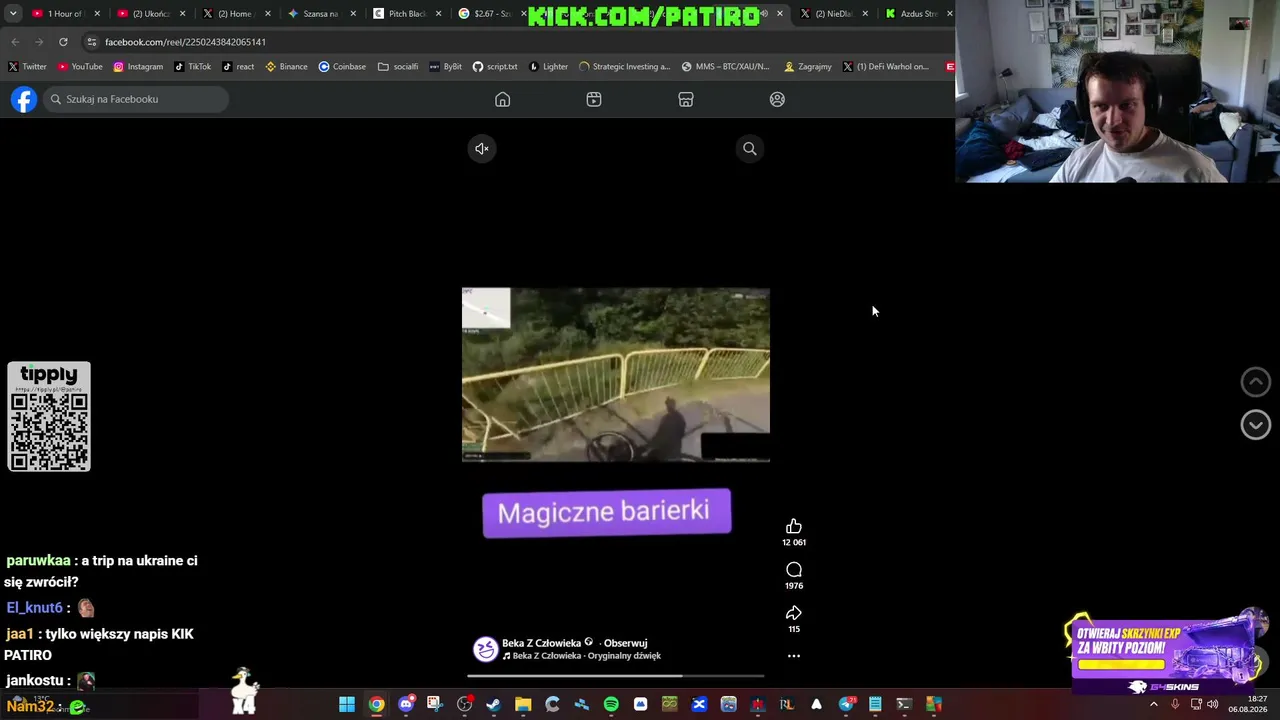1280x720 pixels.
Task: Open Facebook Reels icon
Action: [x=594, y=99]
